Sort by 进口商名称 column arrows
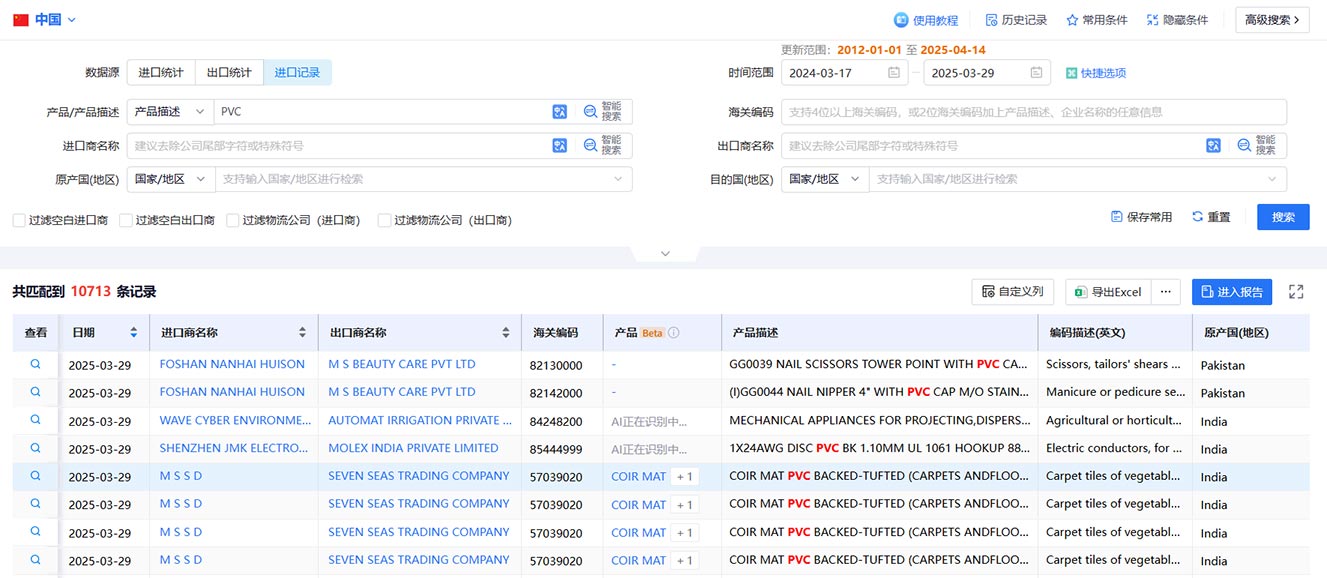Screen dimensions: 1327x578 point(303,332)
